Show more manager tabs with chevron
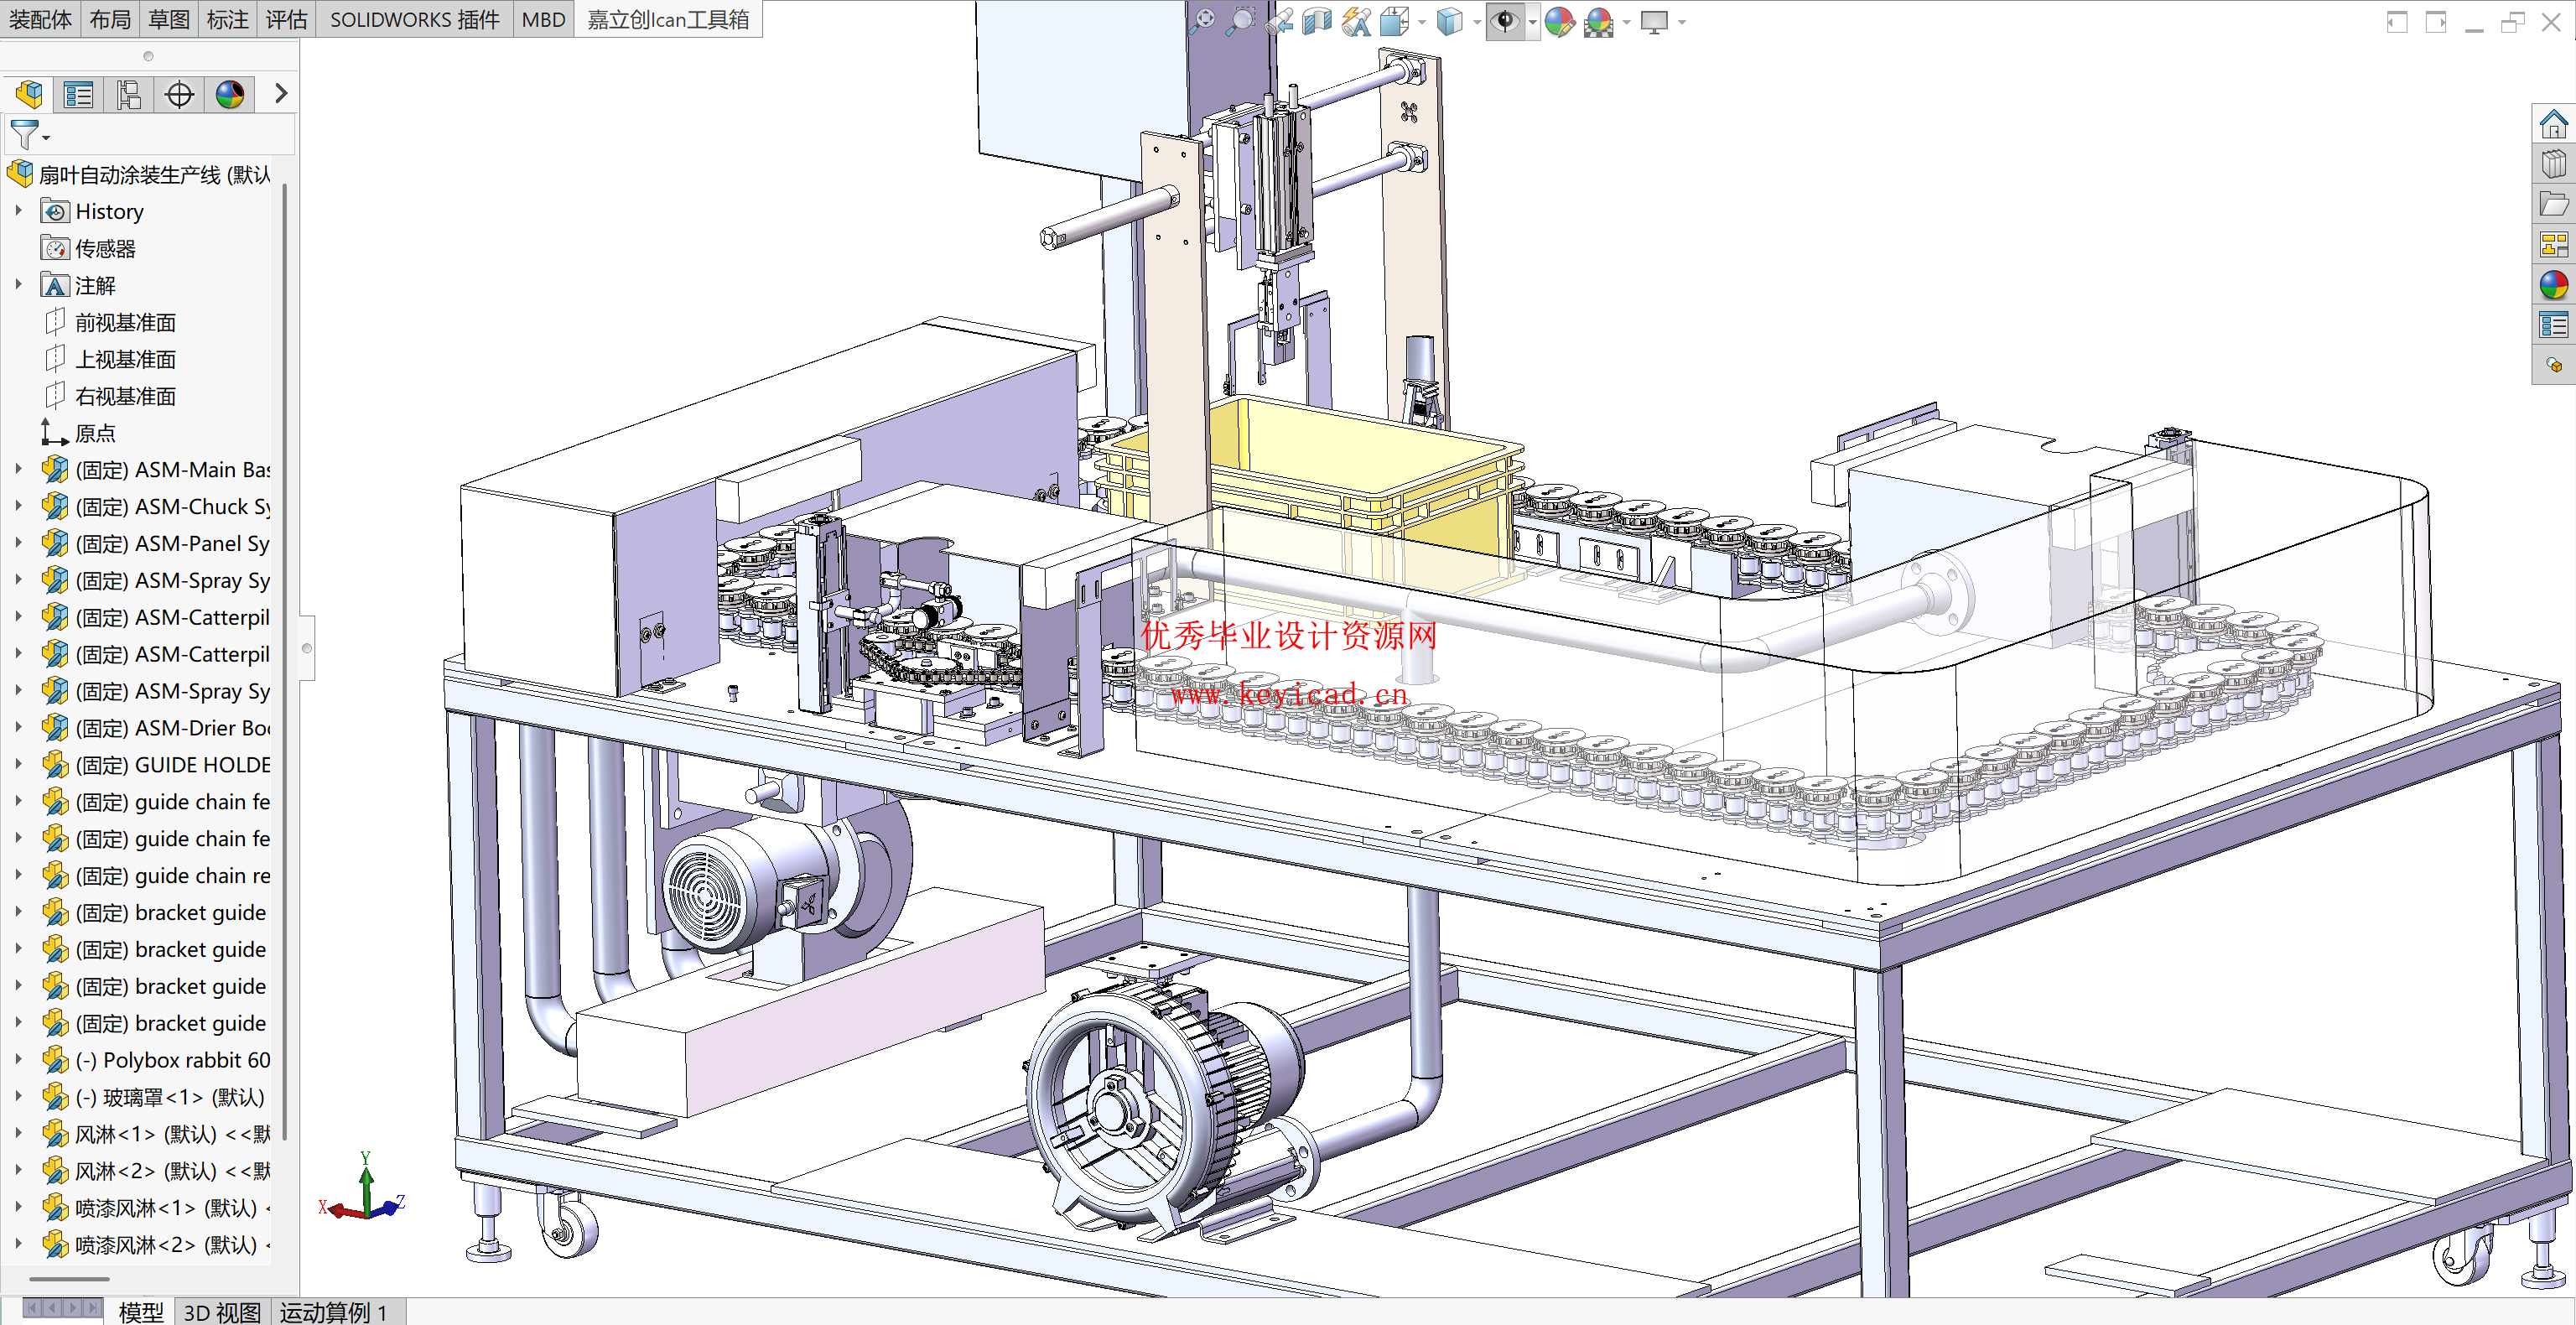2576x1325 pixels. click(x=281, y=93)
